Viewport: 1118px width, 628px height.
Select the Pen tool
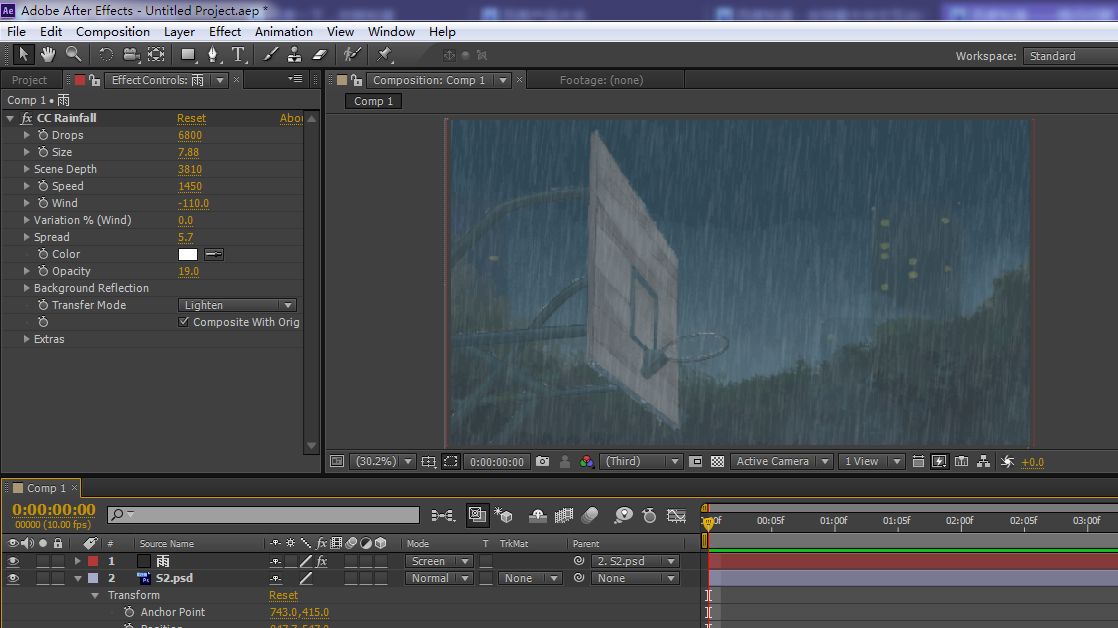coord(213,55)
